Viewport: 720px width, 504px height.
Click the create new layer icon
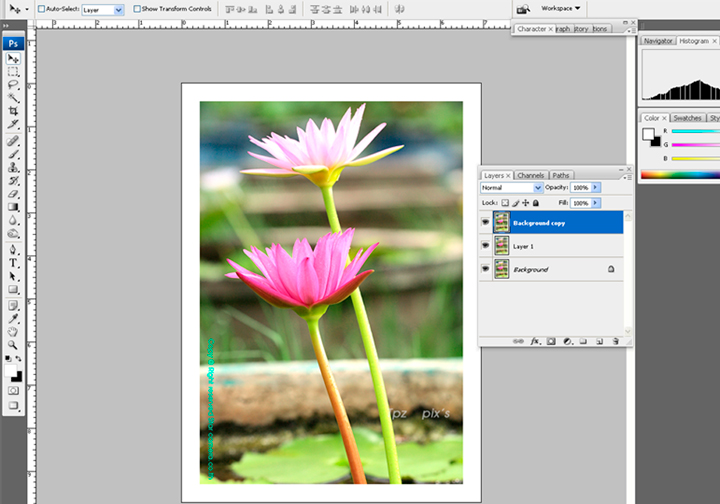599,341
